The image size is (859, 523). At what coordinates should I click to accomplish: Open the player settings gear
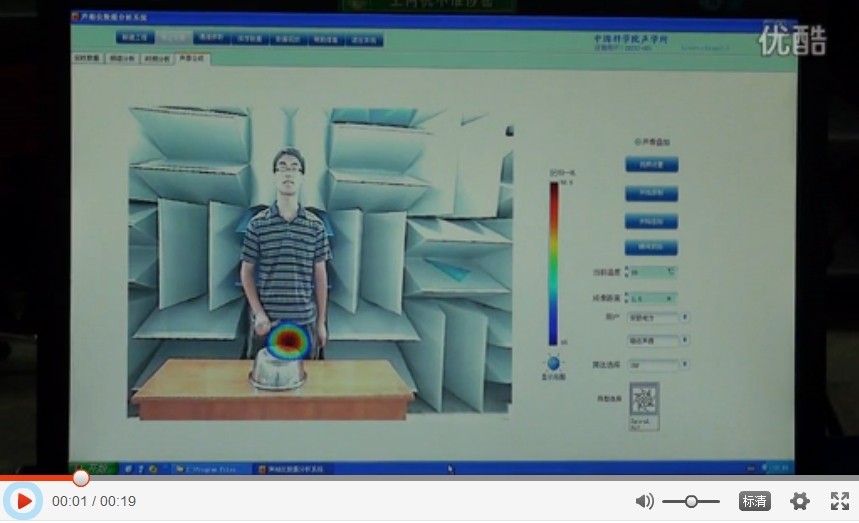tap(800, 501)
